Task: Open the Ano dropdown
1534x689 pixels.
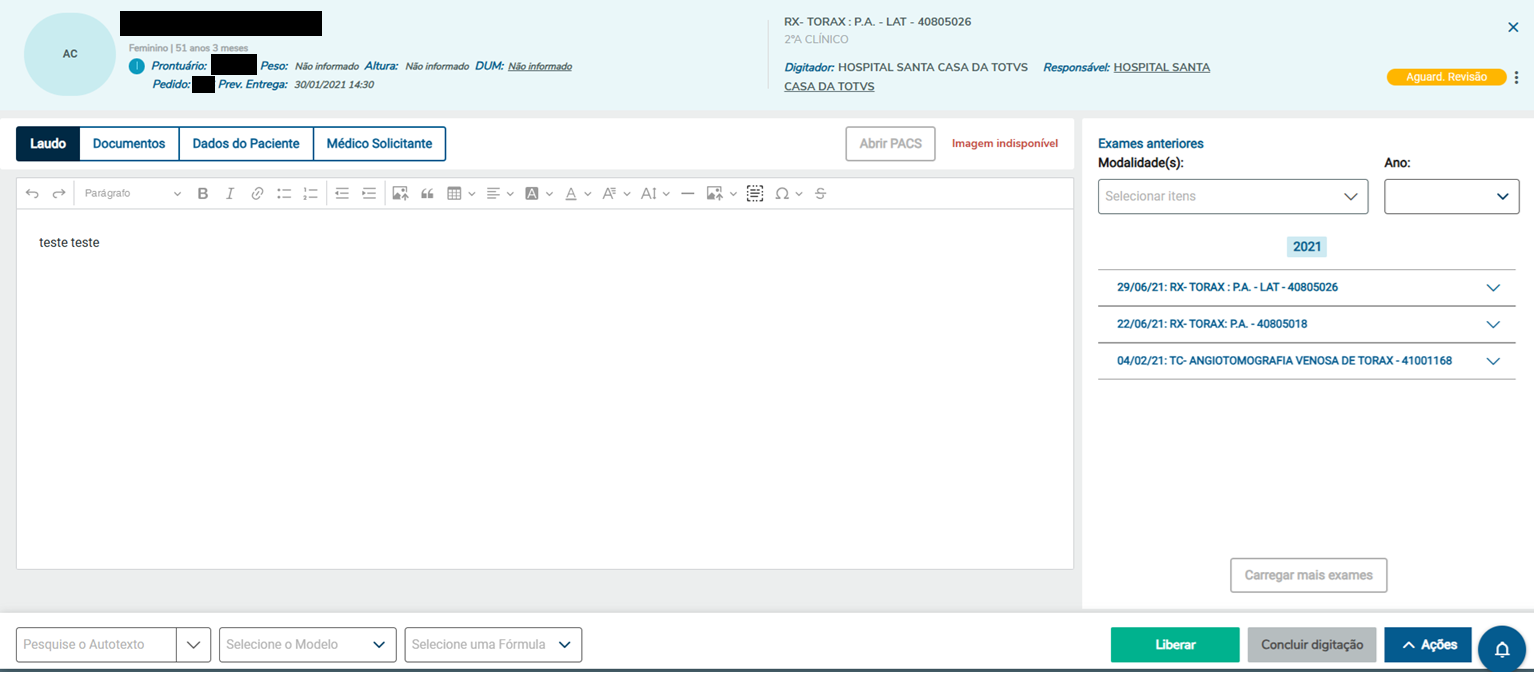Action: click(1452, 197)
